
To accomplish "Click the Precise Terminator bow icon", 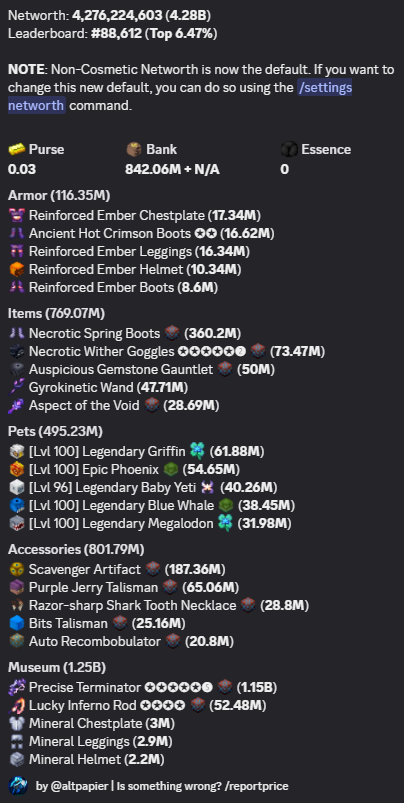I will tap(16, 687).
